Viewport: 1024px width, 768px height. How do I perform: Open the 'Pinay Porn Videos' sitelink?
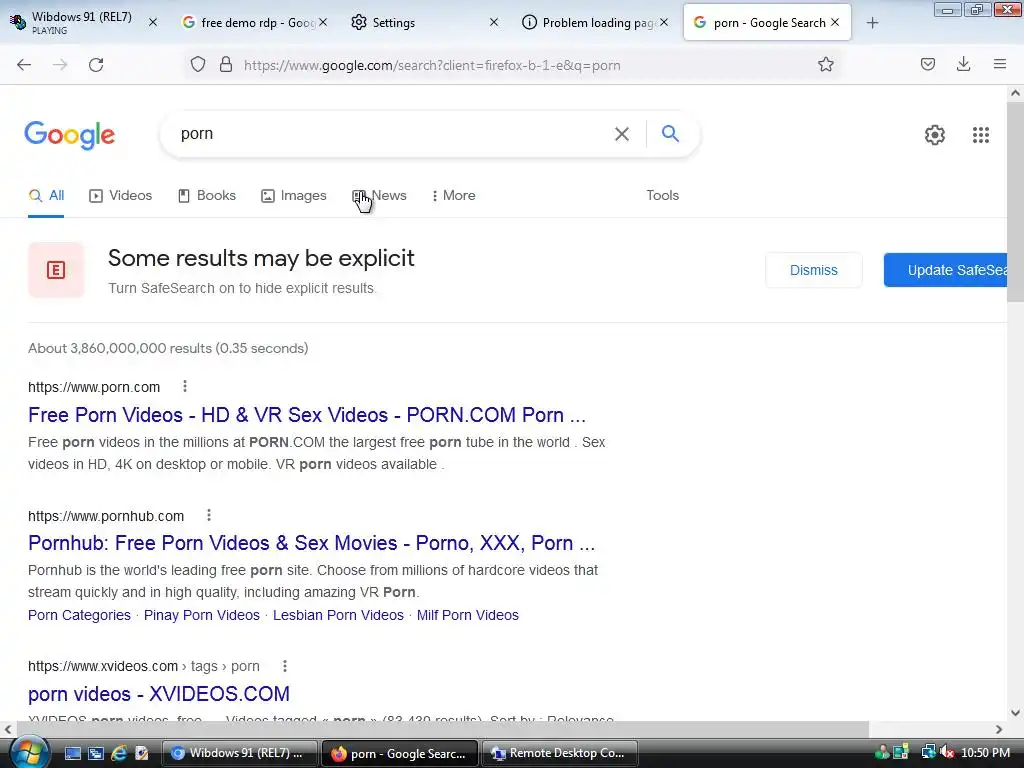[x=202, y=615]
